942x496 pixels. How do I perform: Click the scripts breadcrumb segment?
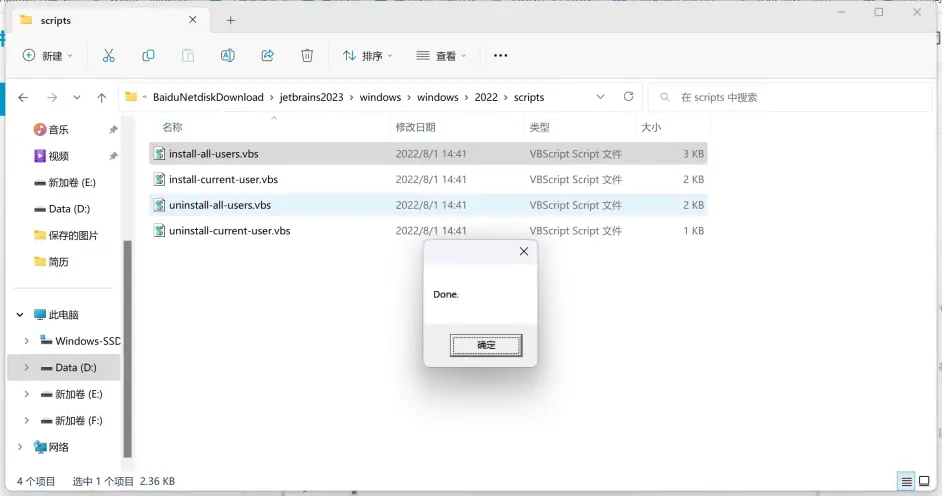tap(529, 97)
